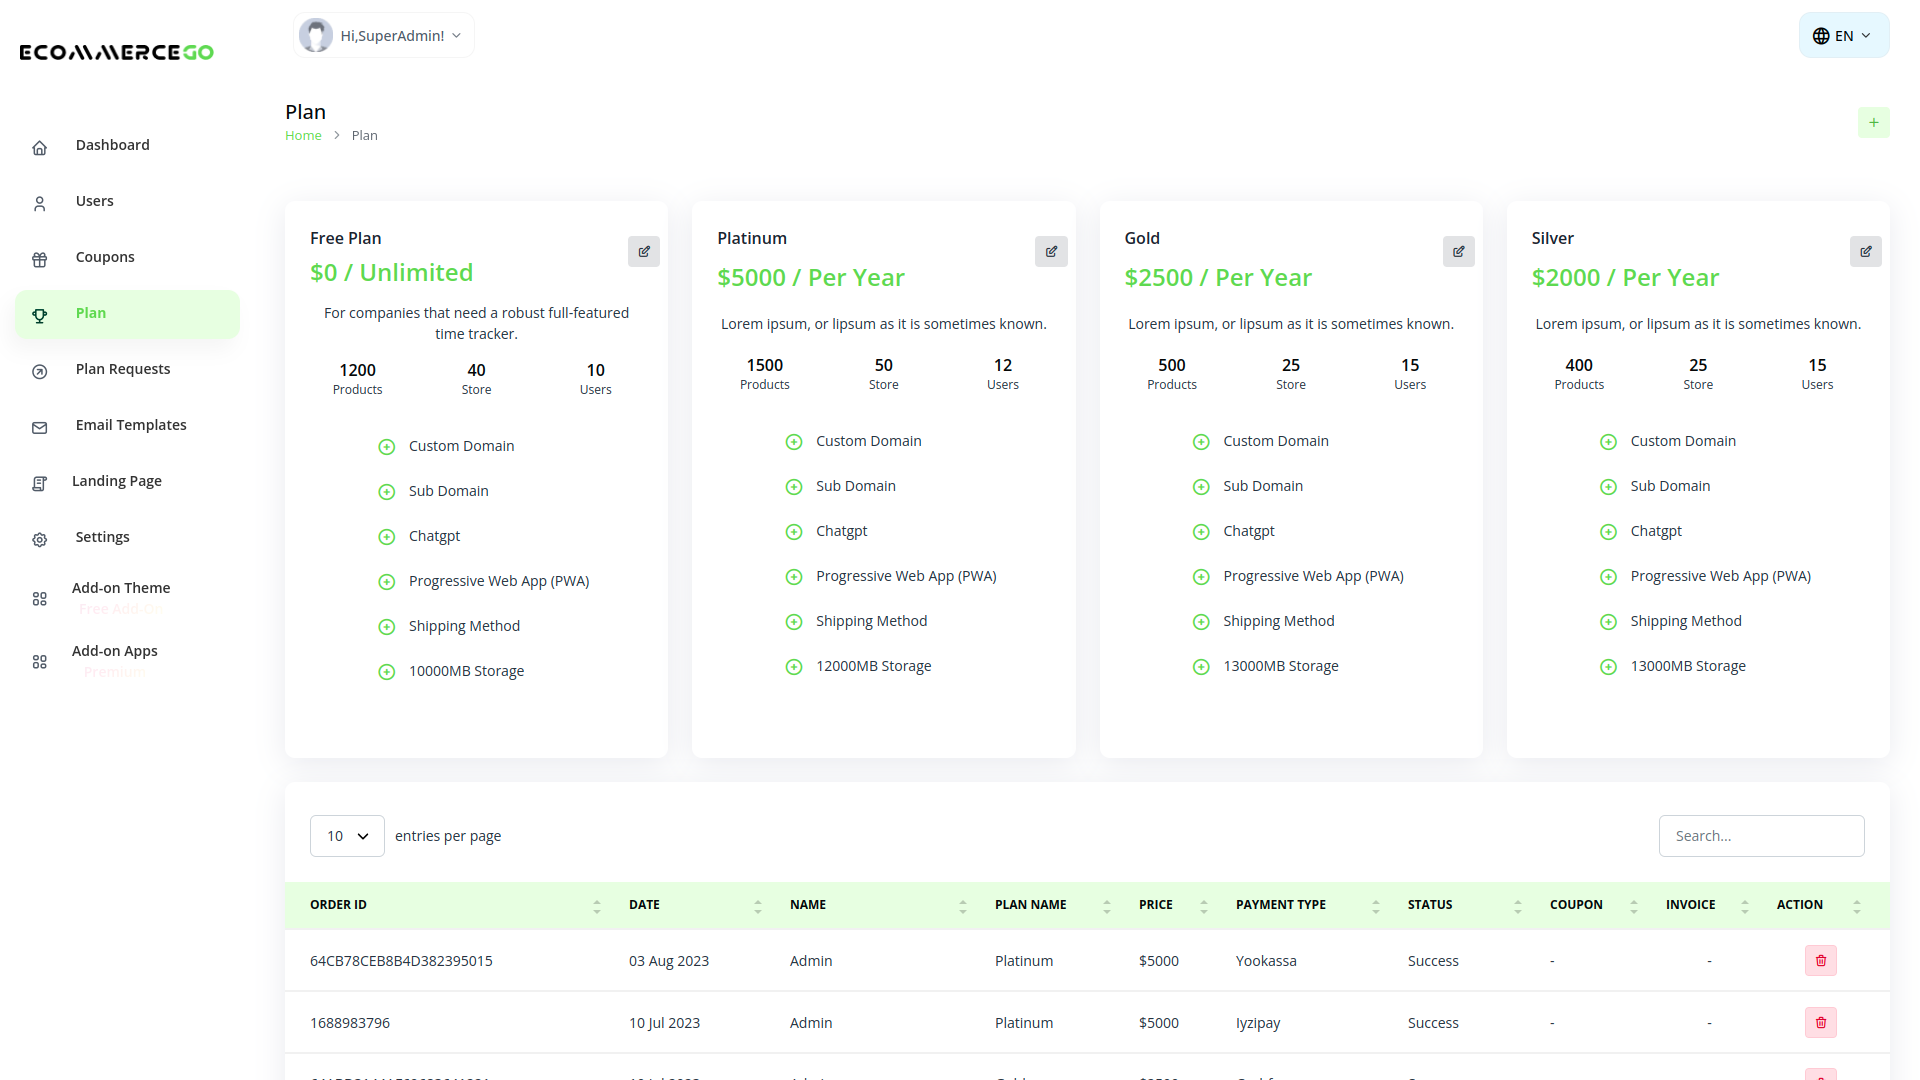The width and height of the screenshot is (1920, 1080).
Task: Open the entries per page dropdown
Action: [x=347, y=835]
